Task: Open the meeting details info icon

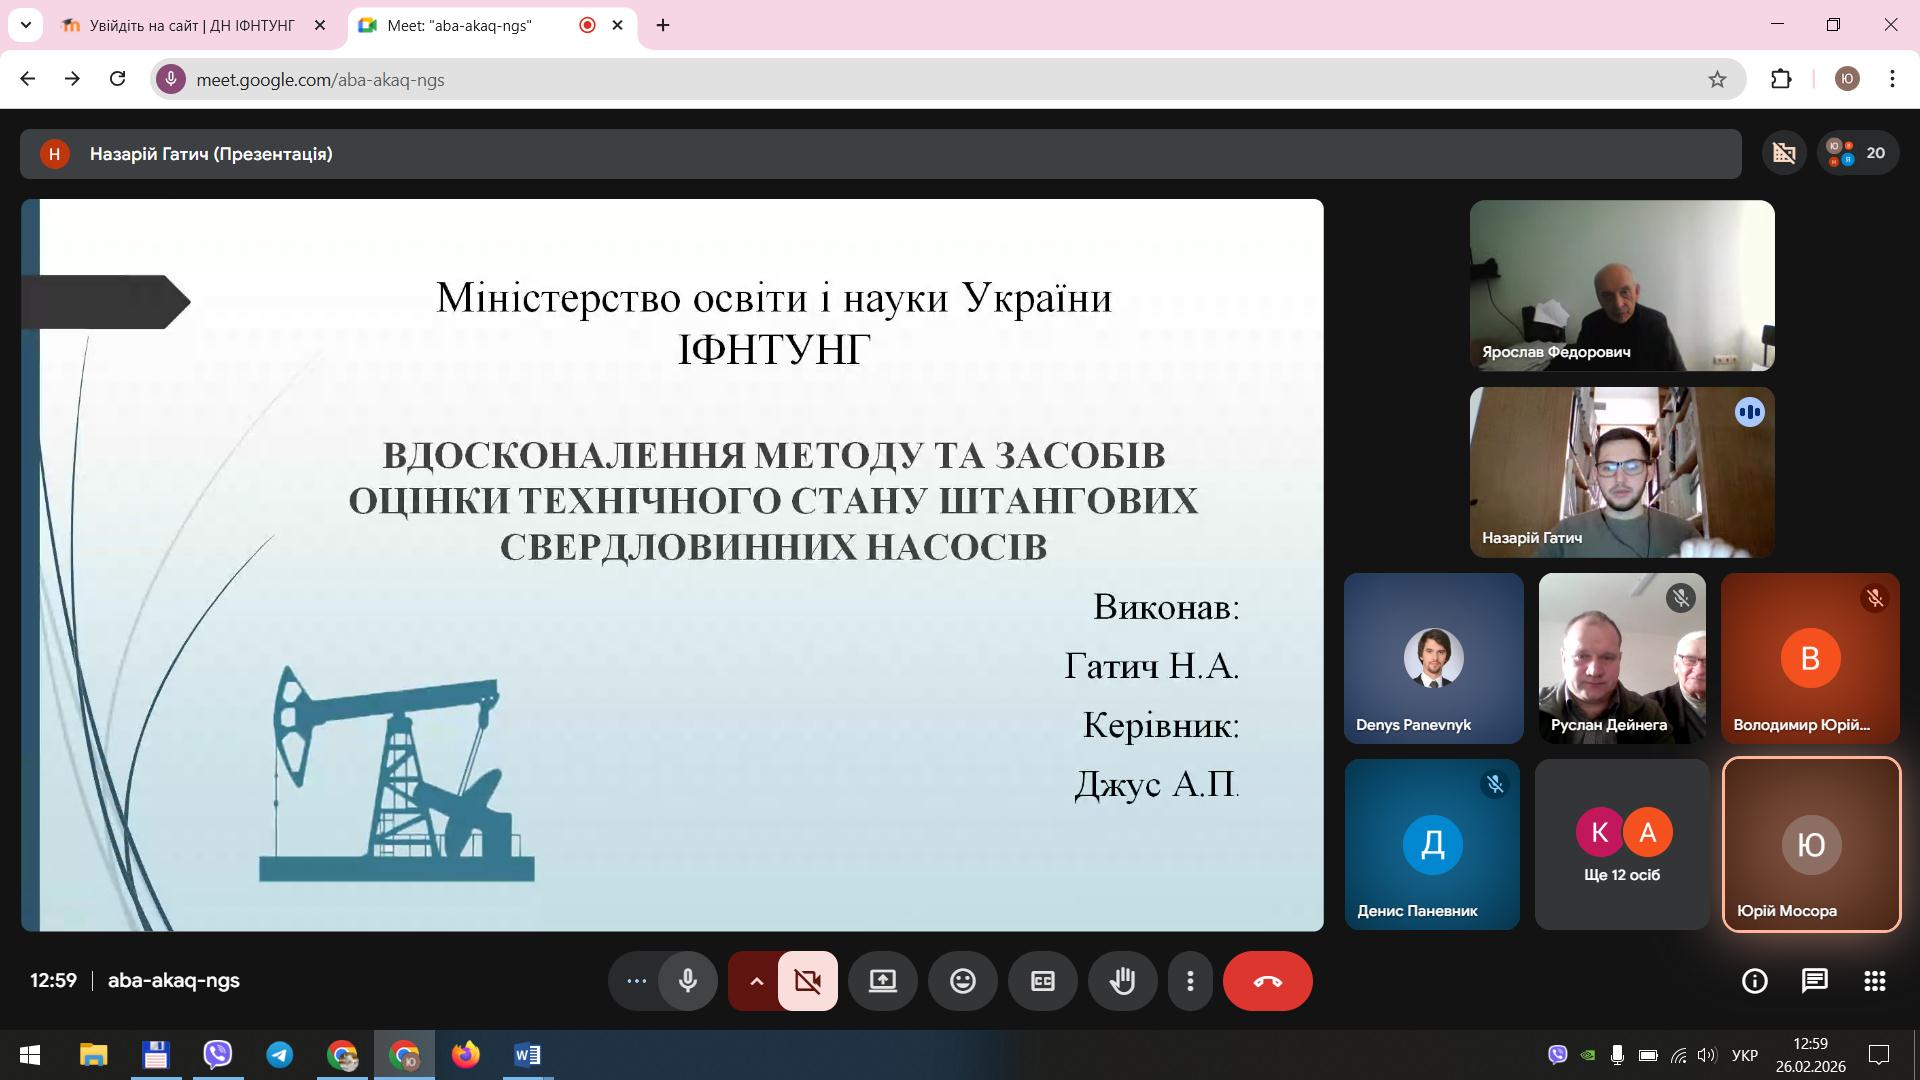Action: 1754,981
